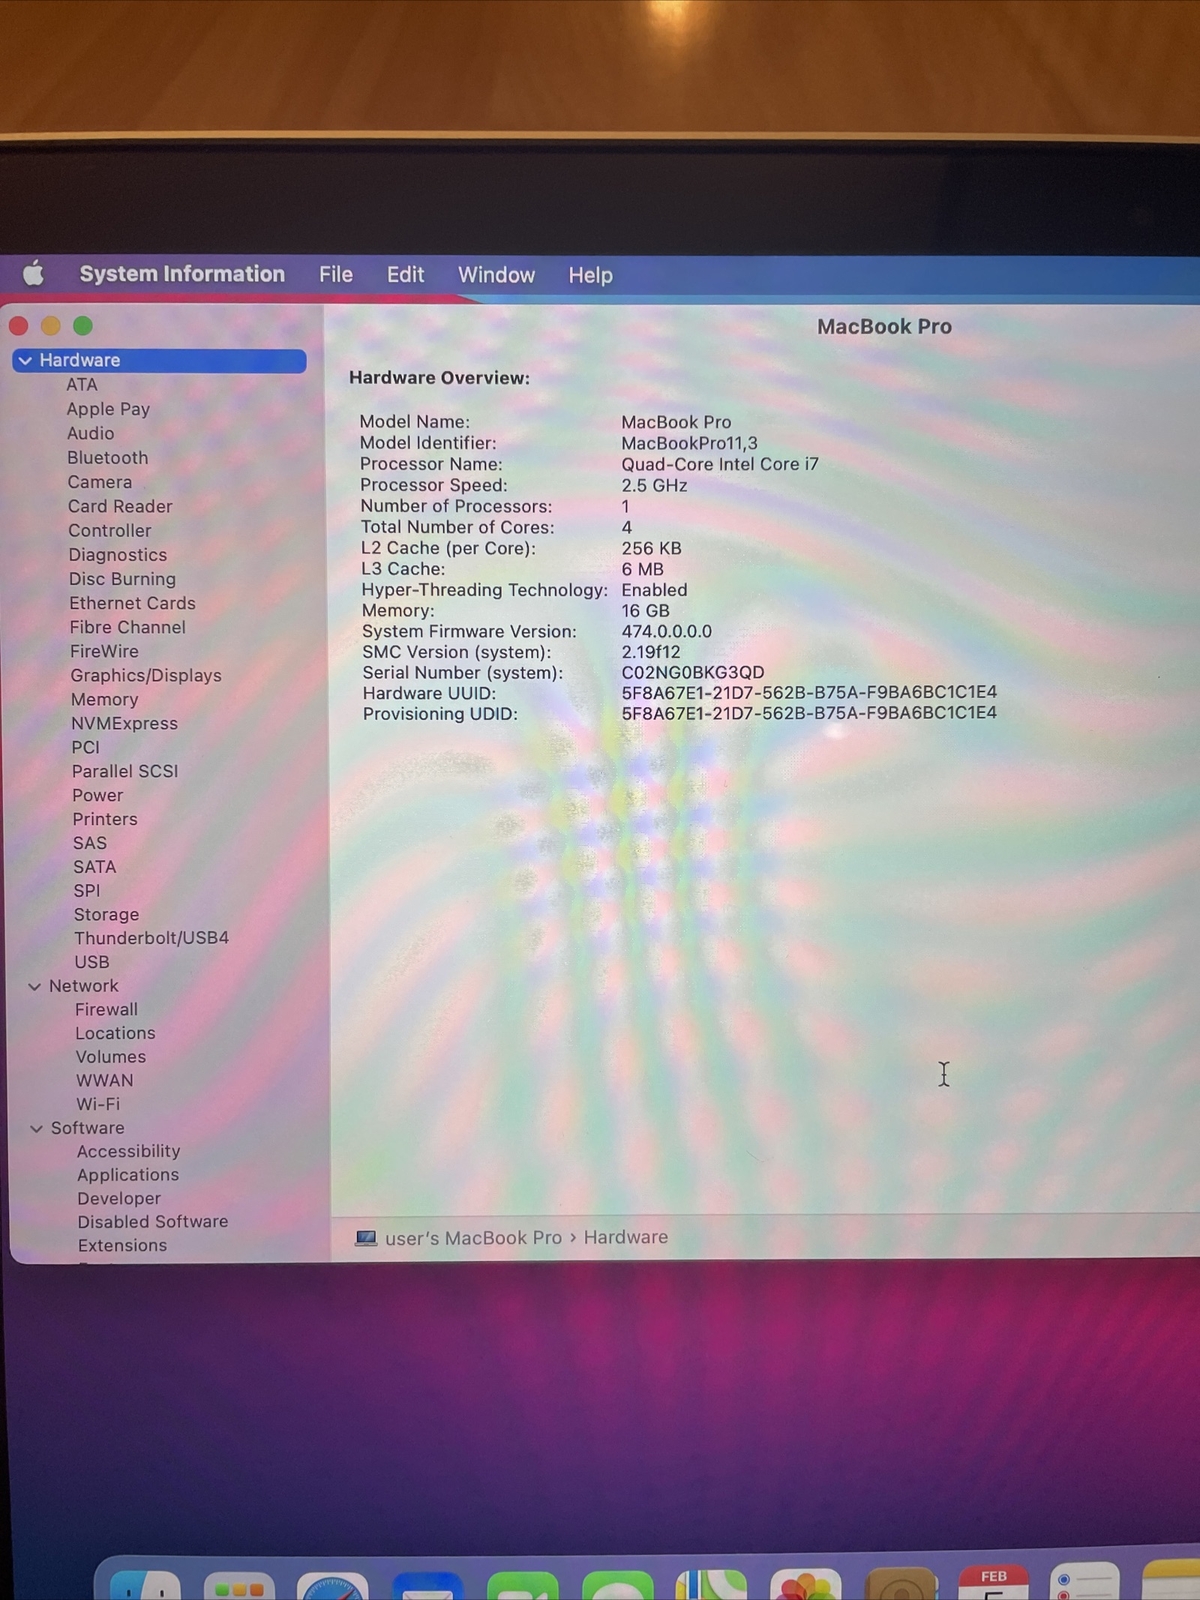
Task: Open Calendar showing FEB in the Dock
Action: click(x=993, y=1583)
